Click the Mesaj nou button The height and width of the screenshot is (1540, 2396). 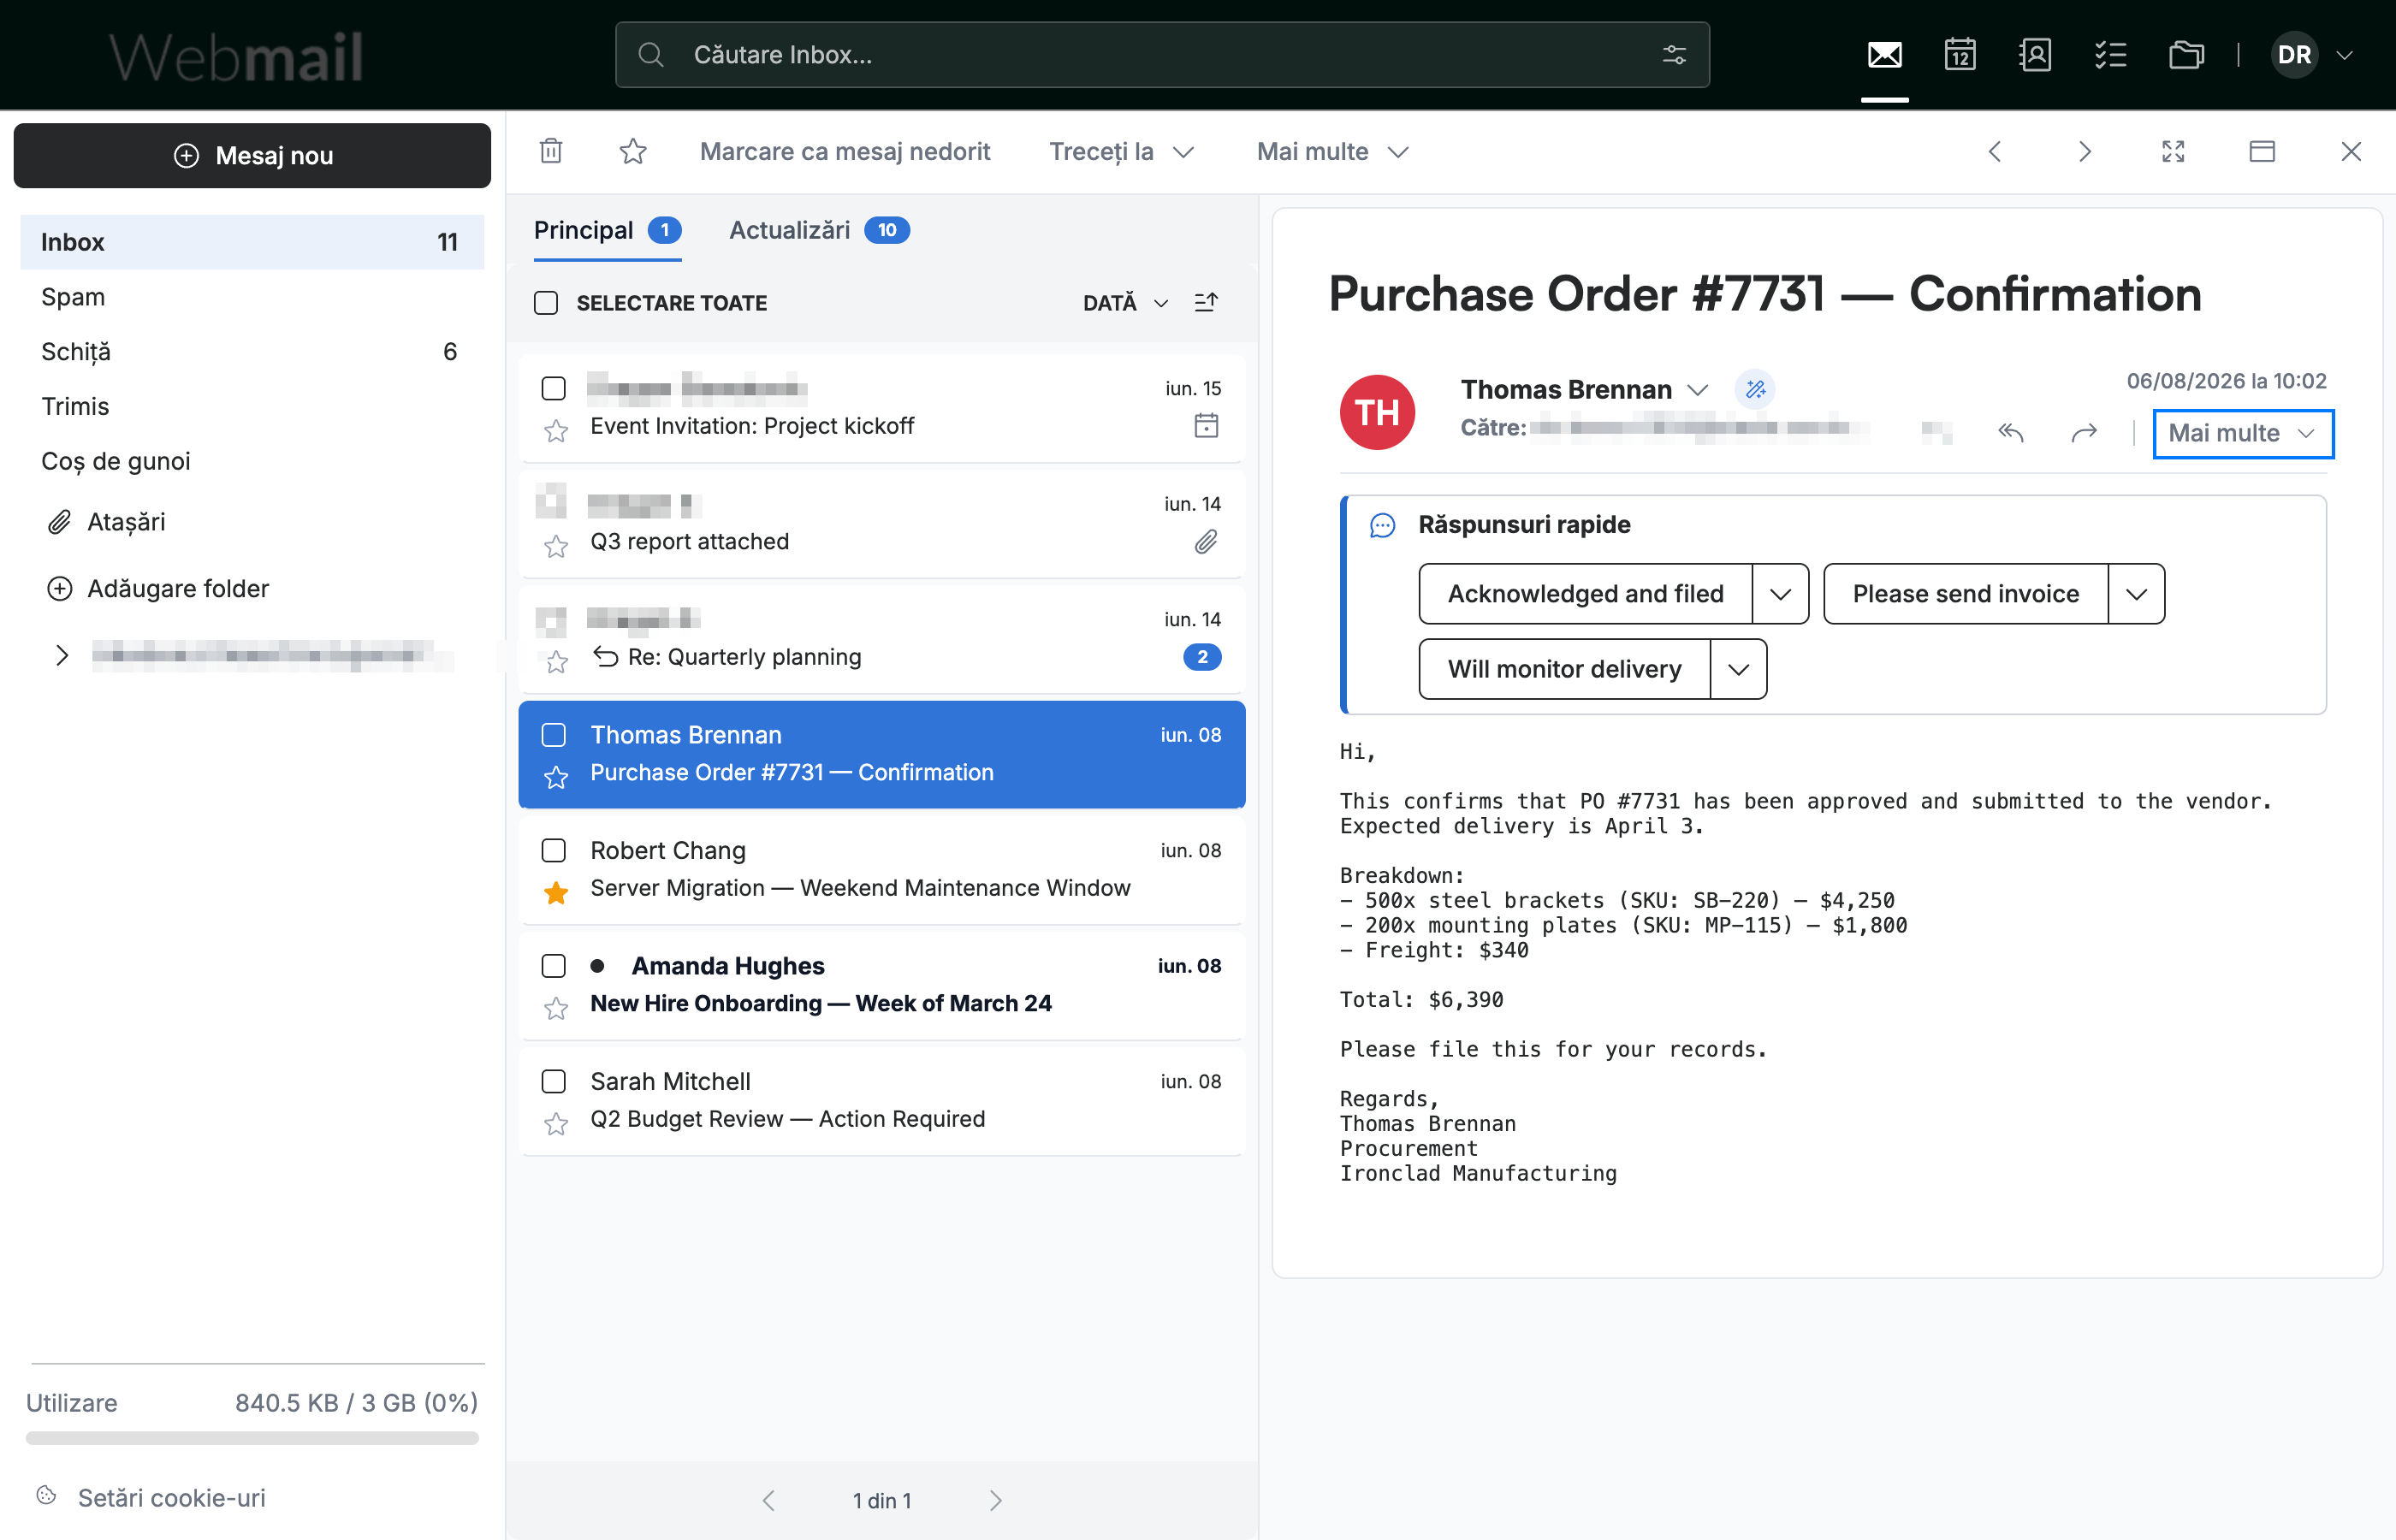pos(252,155)
